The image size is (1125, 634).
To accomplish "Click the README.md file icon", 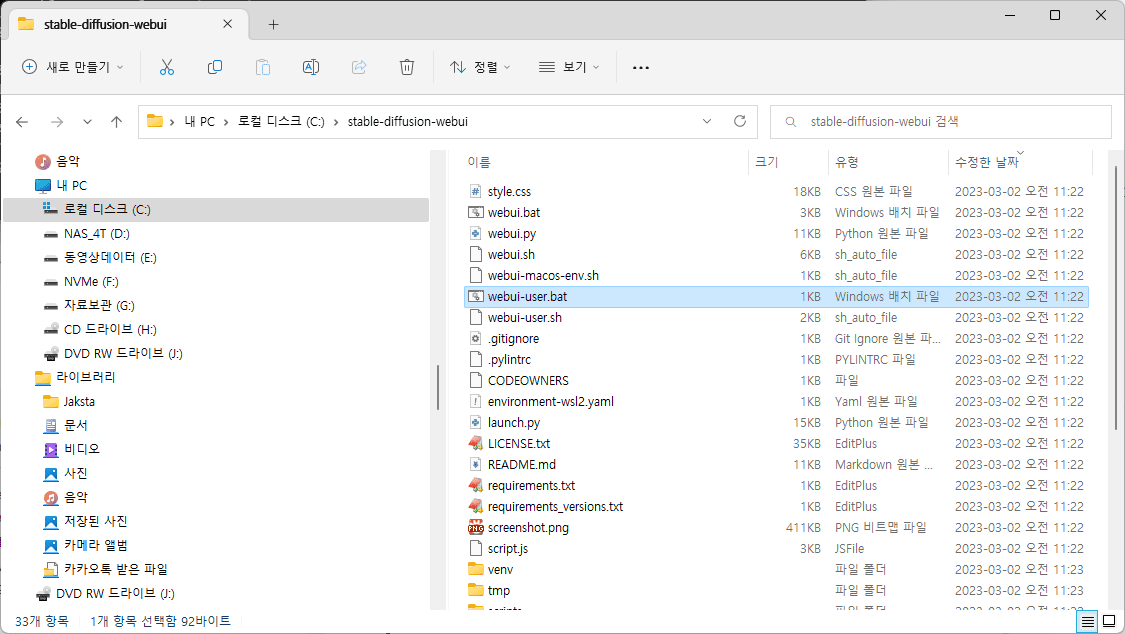I will pyautogui.click(x=475, y=465).
